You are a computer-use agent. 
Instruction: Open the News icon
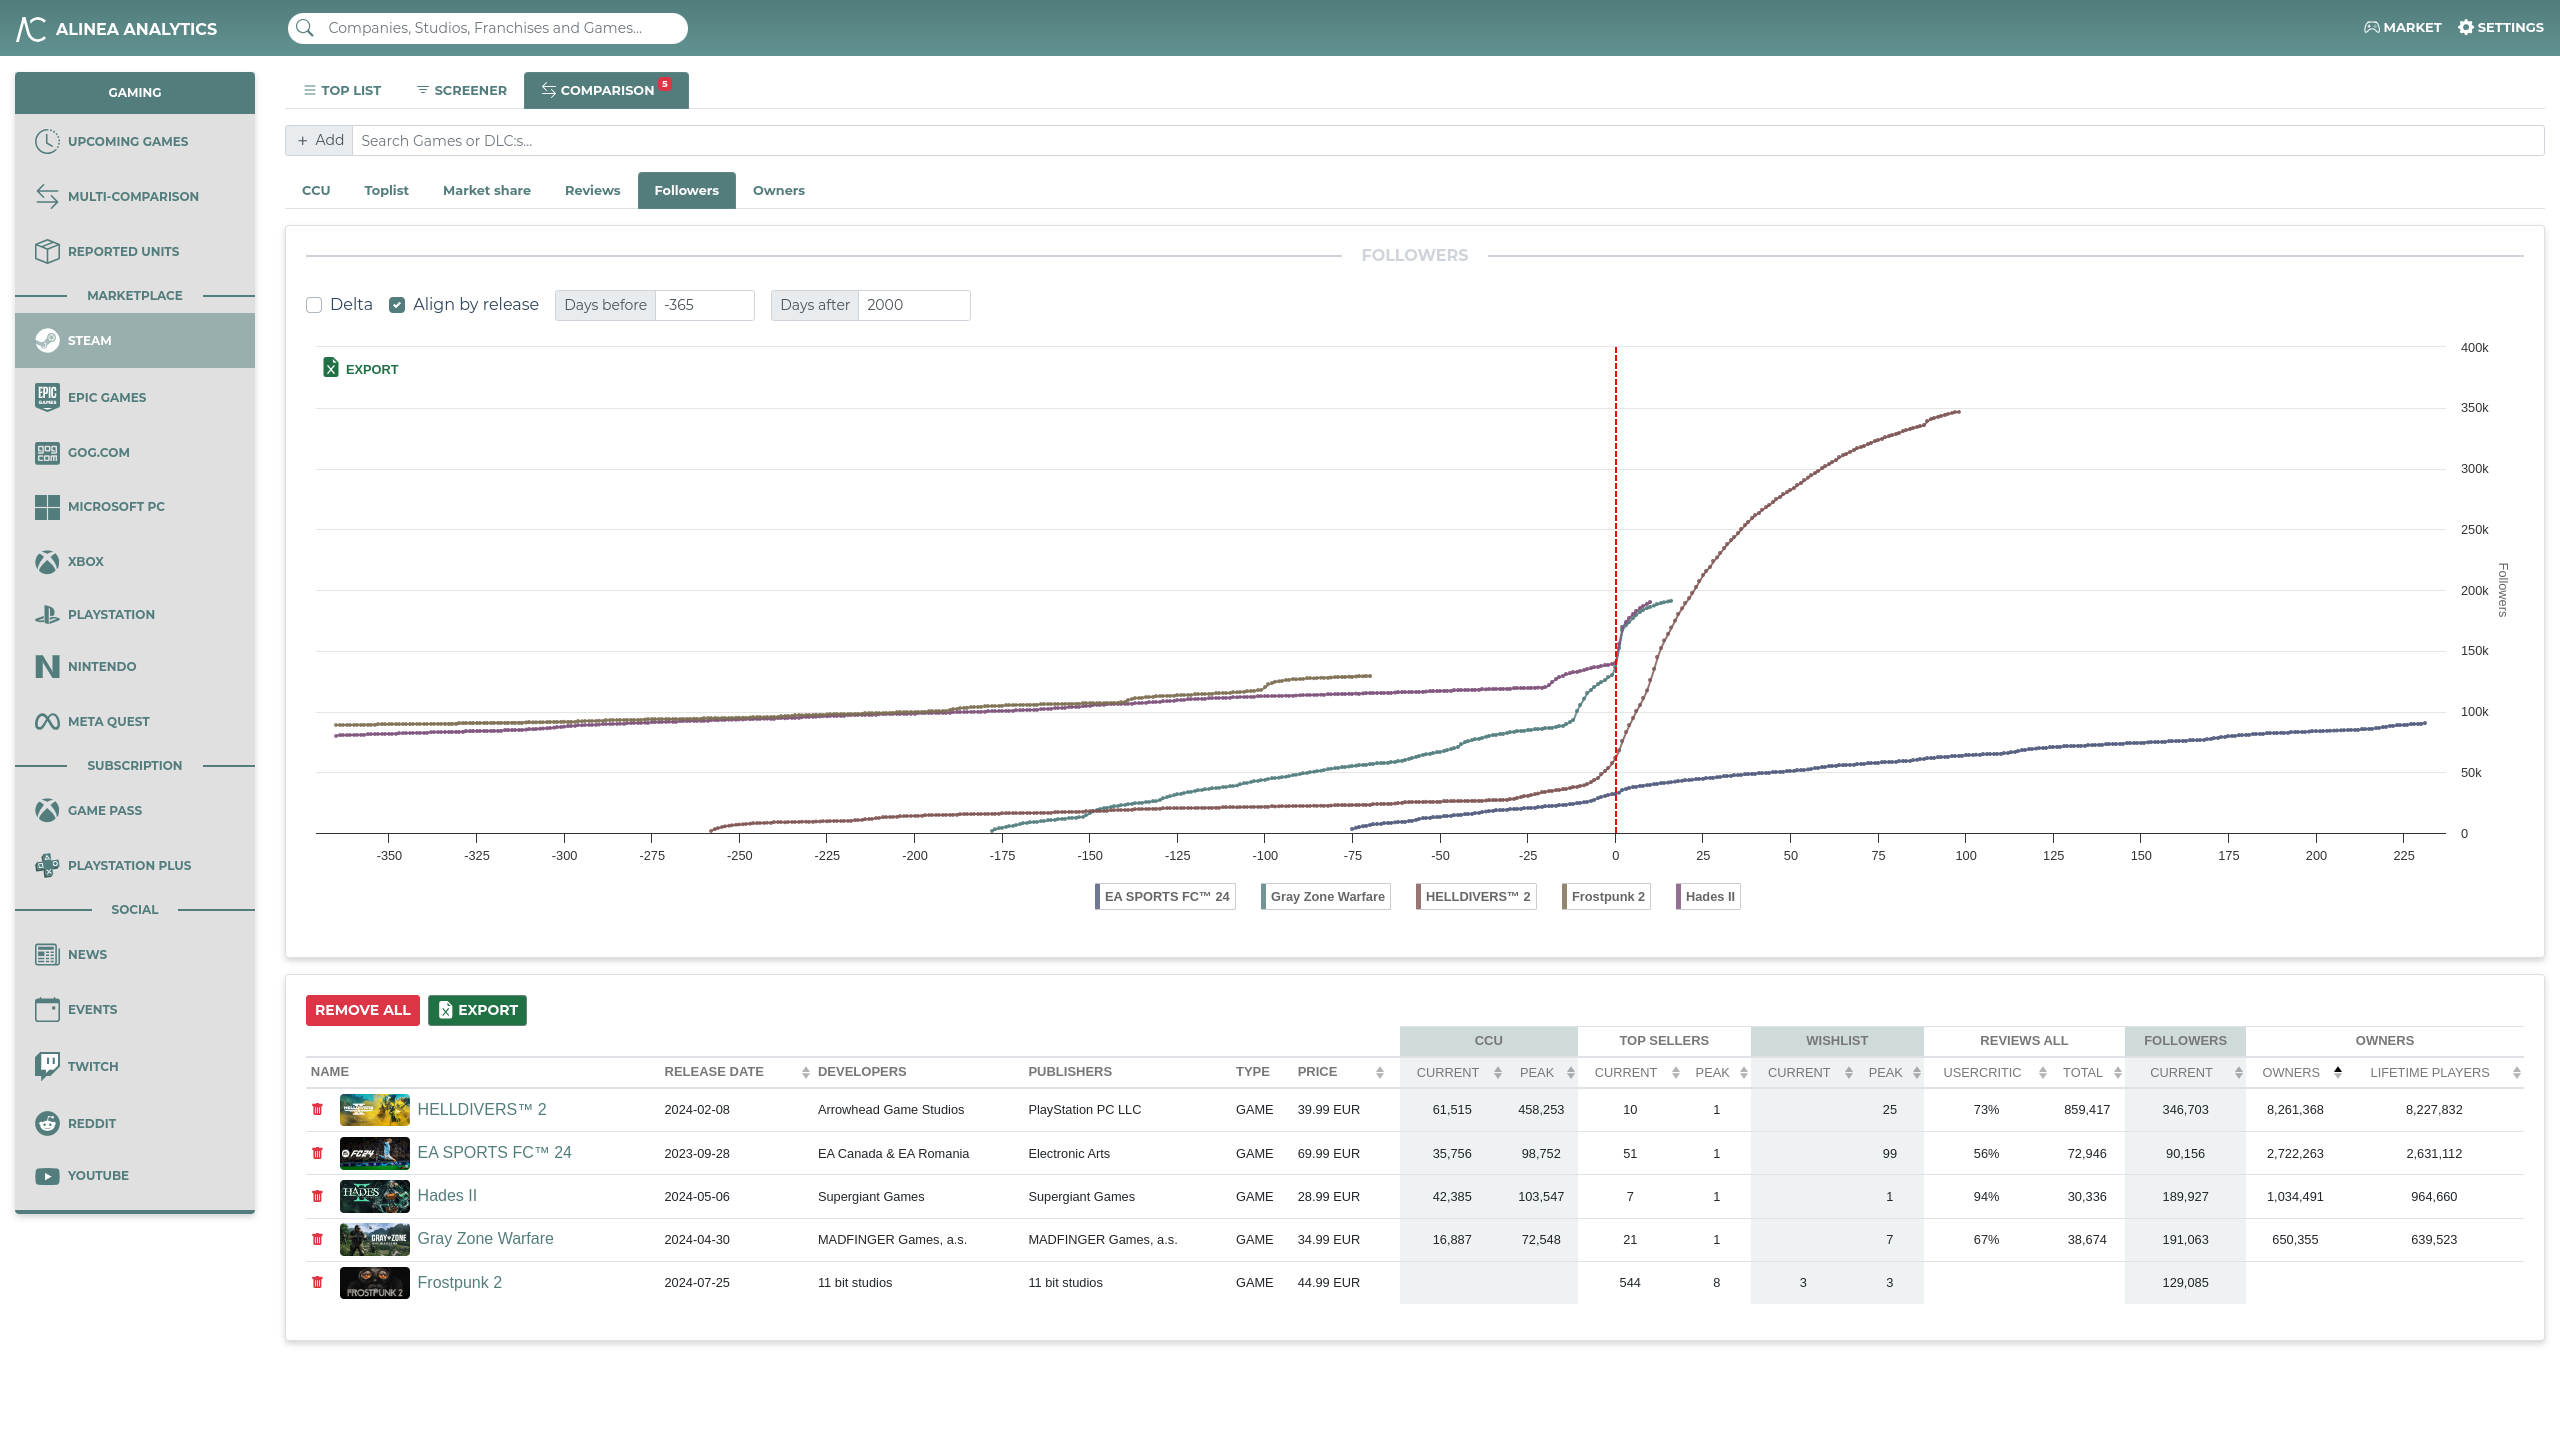pyautogui.click(x=47, y=954)
